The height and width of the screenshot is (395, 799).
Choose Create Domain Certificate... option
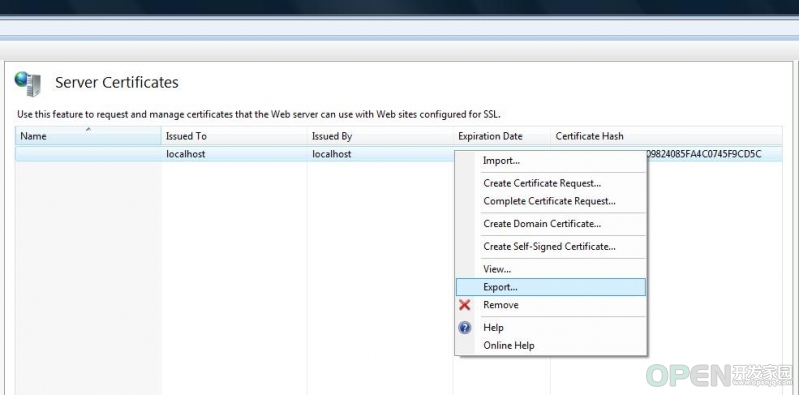551,223
